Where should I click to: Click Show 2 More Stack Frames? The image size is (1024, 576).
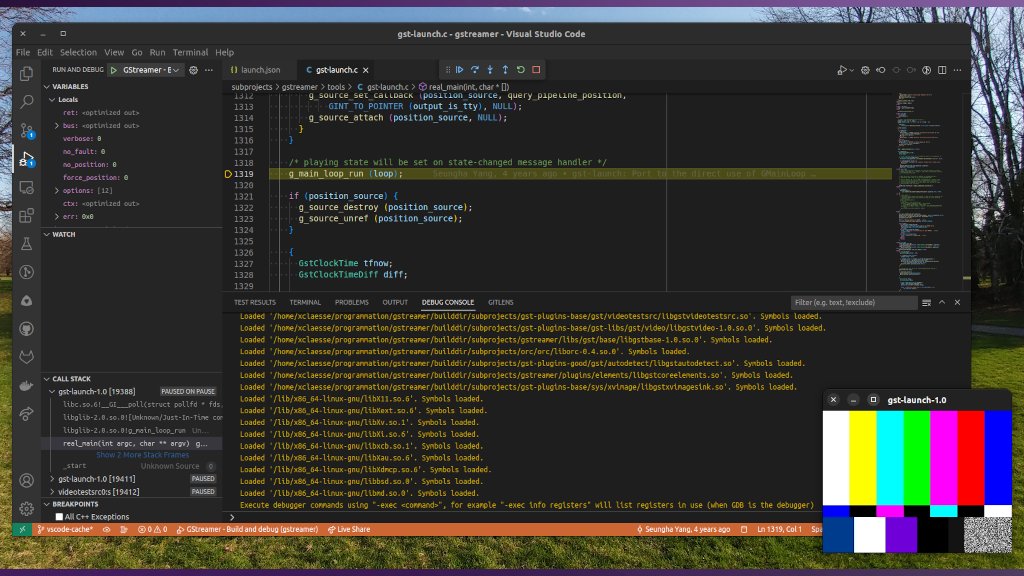[x=142, y=455]
